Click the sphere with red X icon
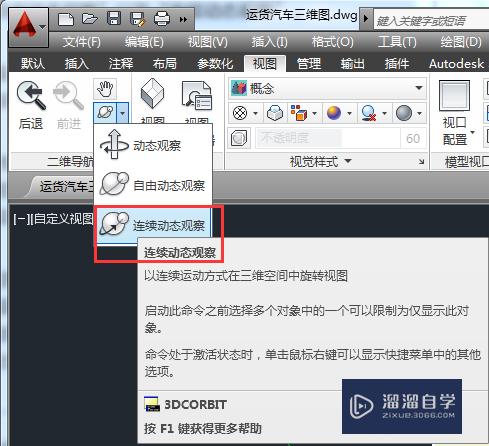The width and height of the screenshot is (489, 446). pyautogui.click(x=369, y=113)
